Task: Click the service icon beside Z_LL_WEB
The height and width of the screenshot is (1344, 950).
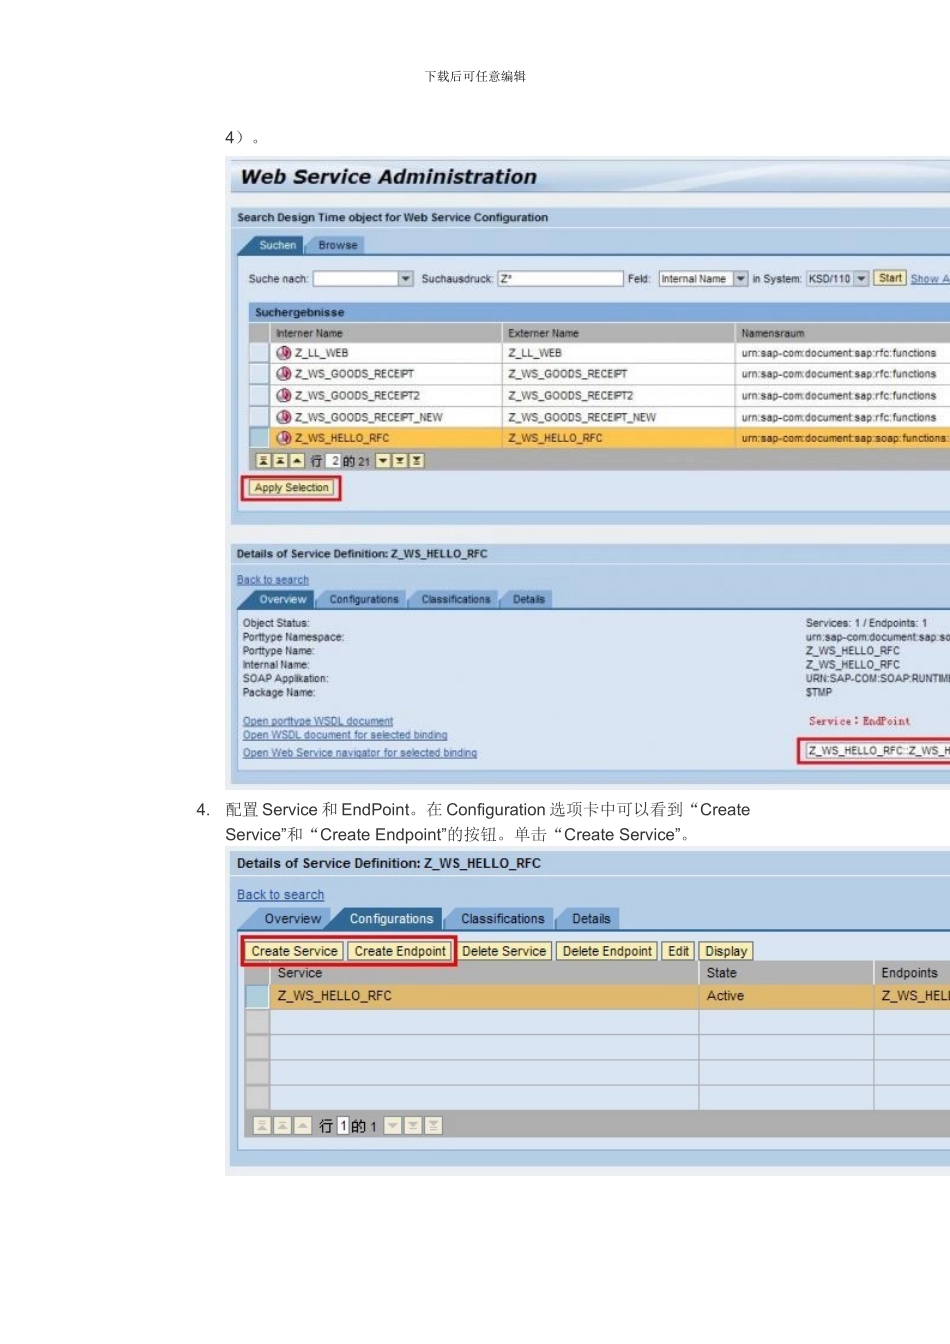Action: click(x=283, y=353)
